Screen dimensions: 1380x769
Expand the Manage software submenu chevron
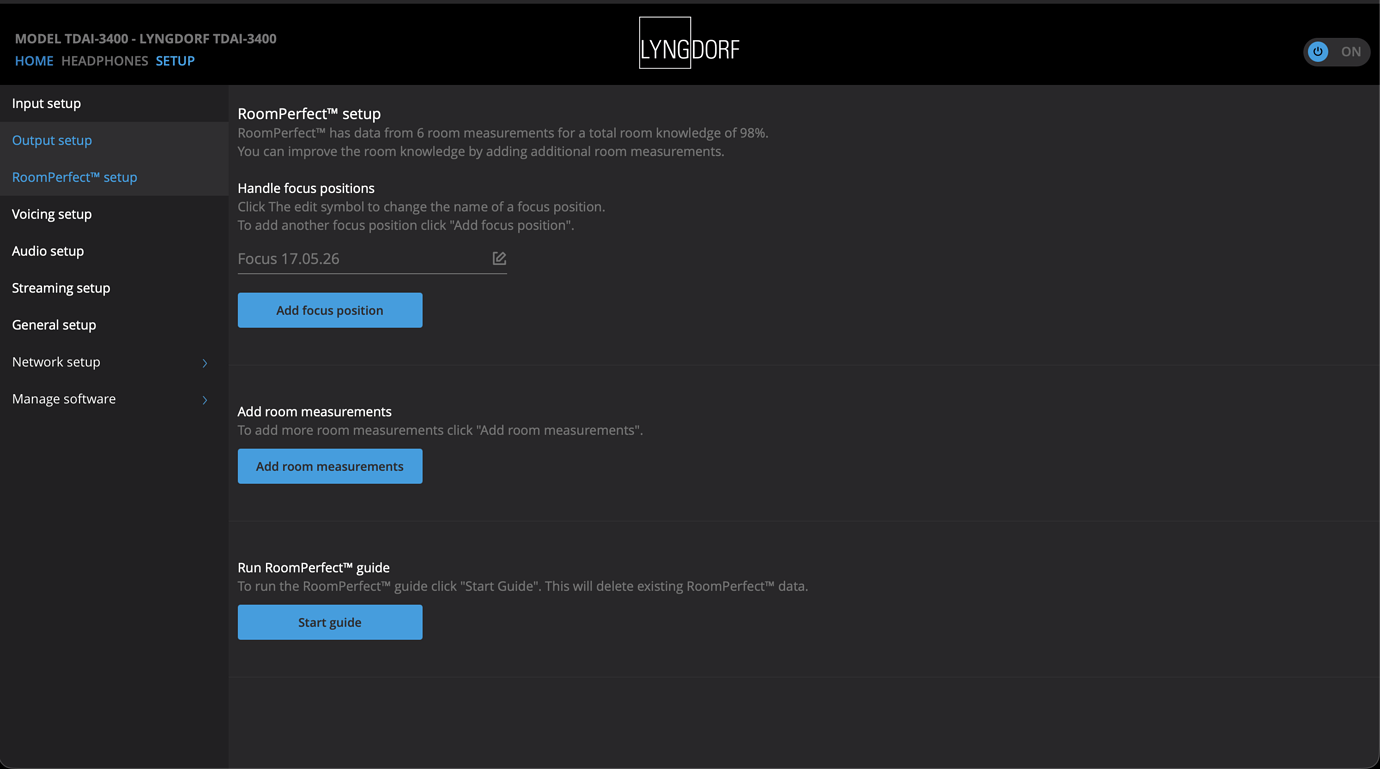click(x=205, y=400)
